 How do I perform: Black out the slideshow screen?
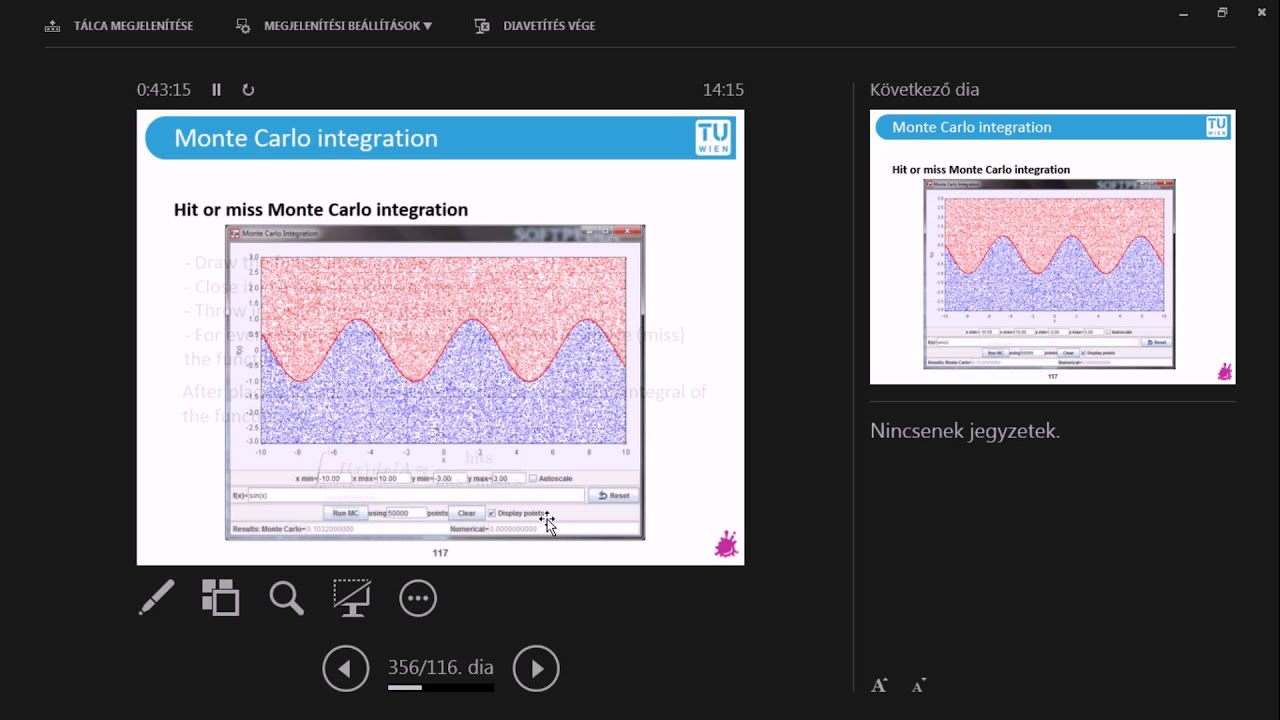(352, 598)
